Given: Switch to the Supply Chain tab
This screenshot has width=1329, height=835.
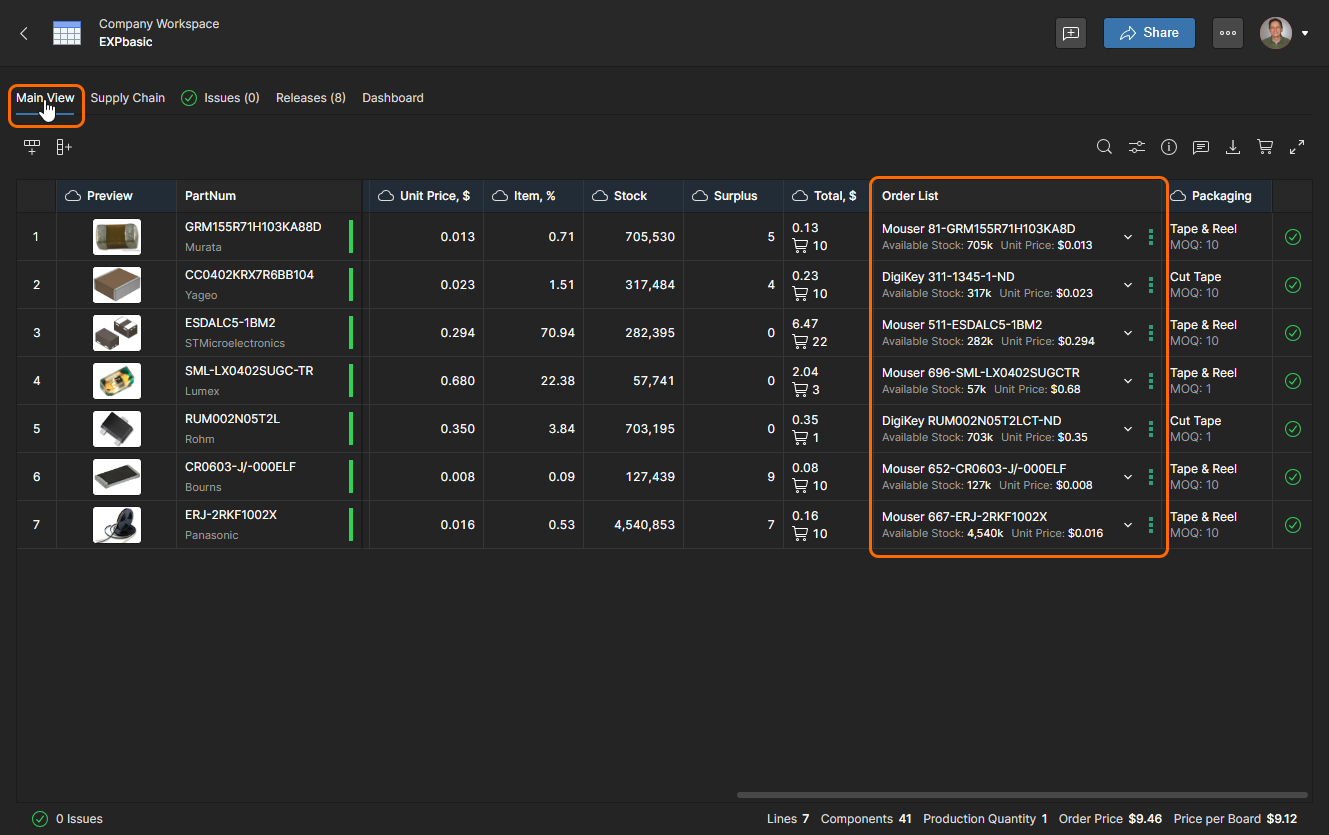Looking at the screenshot, I should (128, 98).
